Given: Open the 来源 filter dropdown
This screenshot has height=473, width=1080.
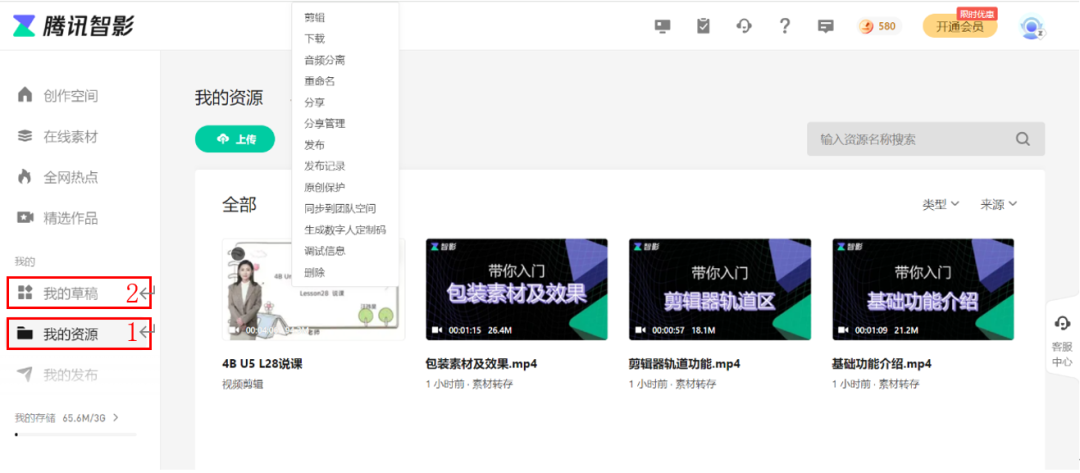Looking at the screenshot, I should click(x=999, y=204).
